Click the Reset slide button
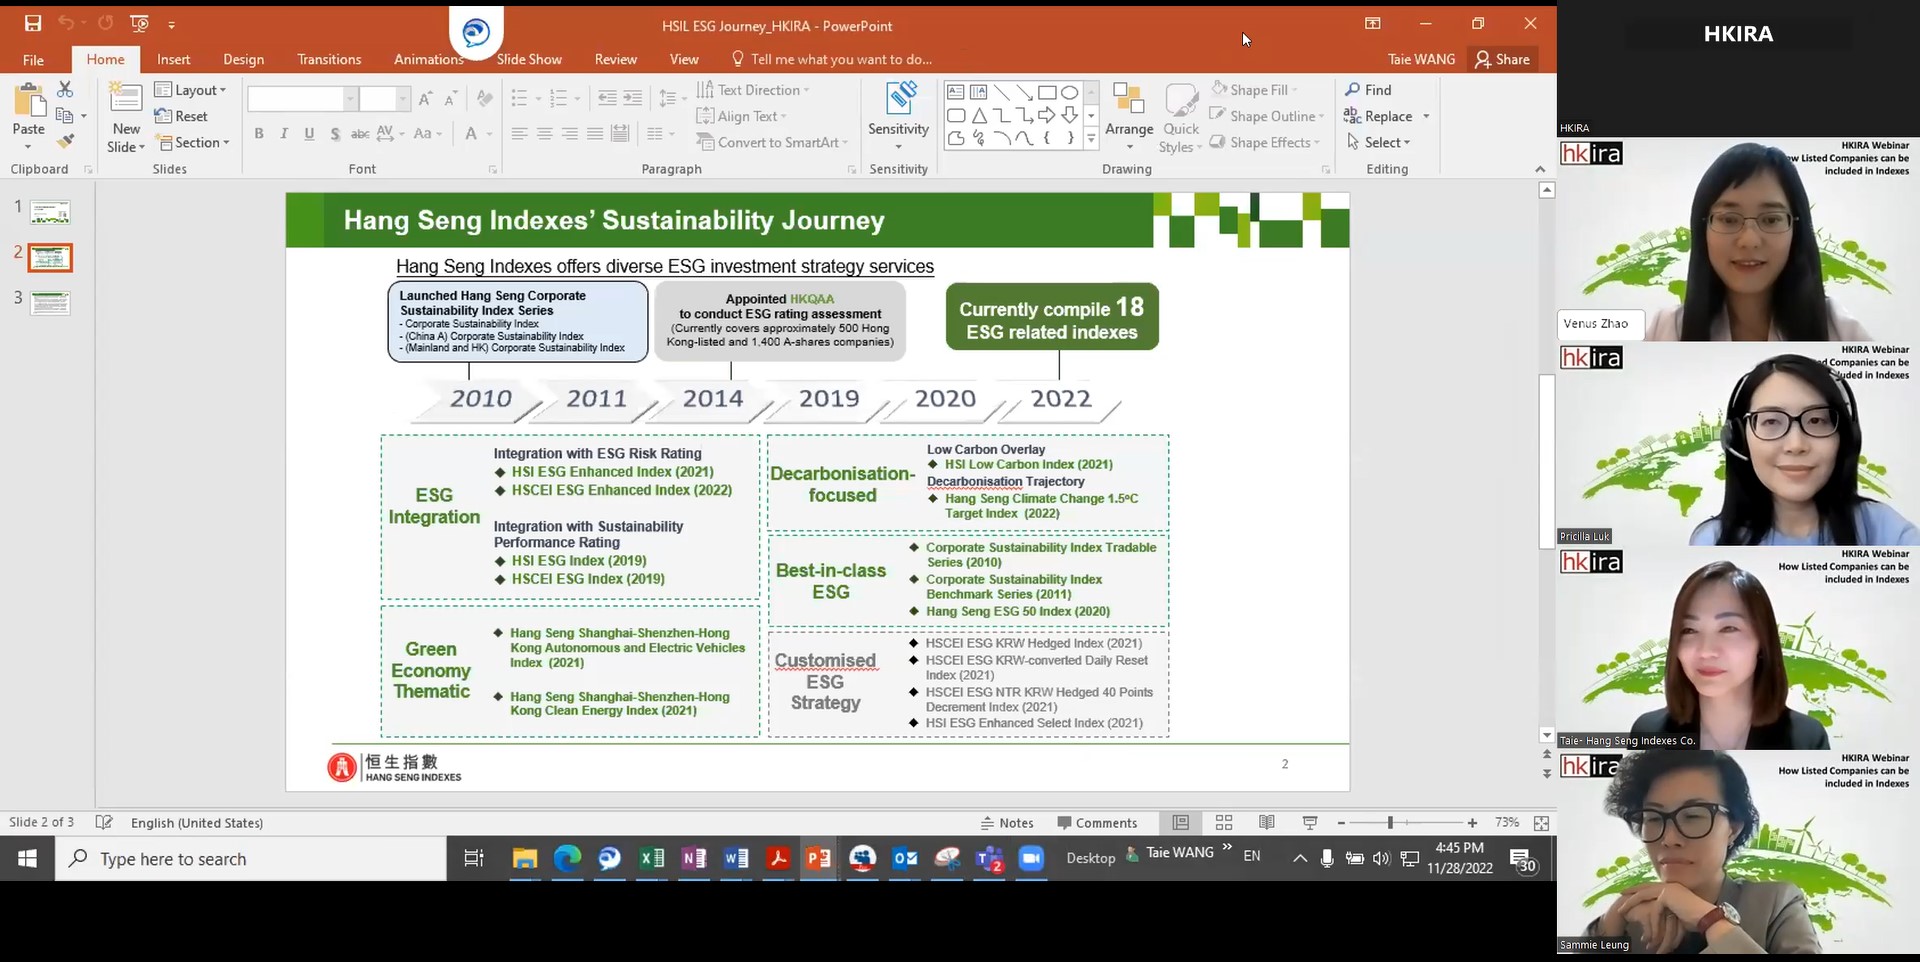The width and height of the screenshot is (1920, 962). tap(181, 116)
